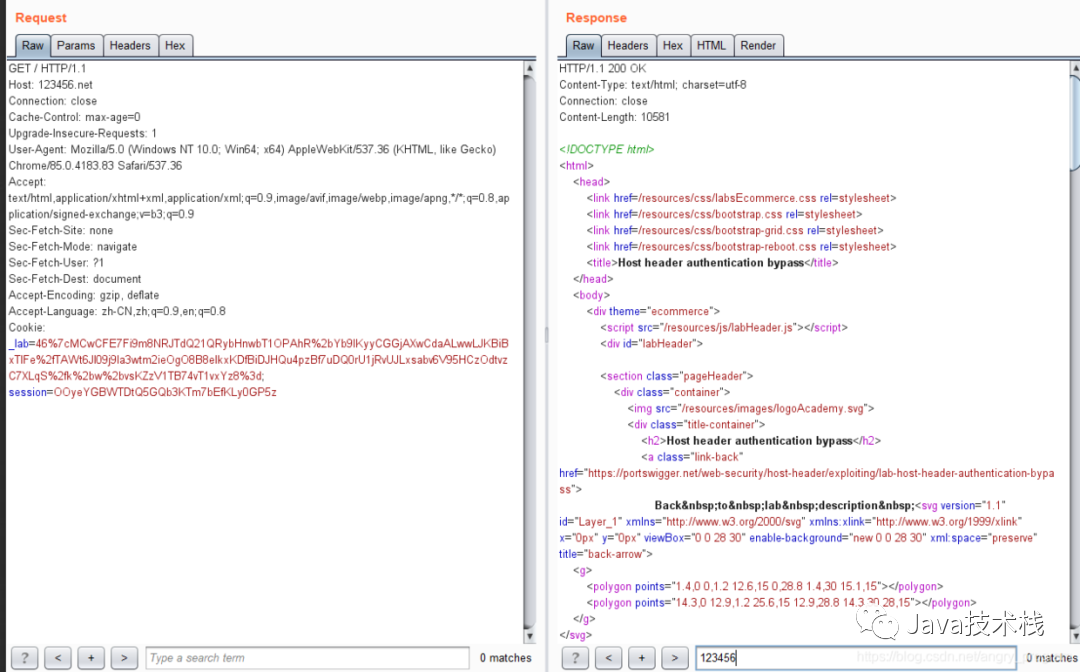Click the div theme="ecommerce" line

pos(653,311)
